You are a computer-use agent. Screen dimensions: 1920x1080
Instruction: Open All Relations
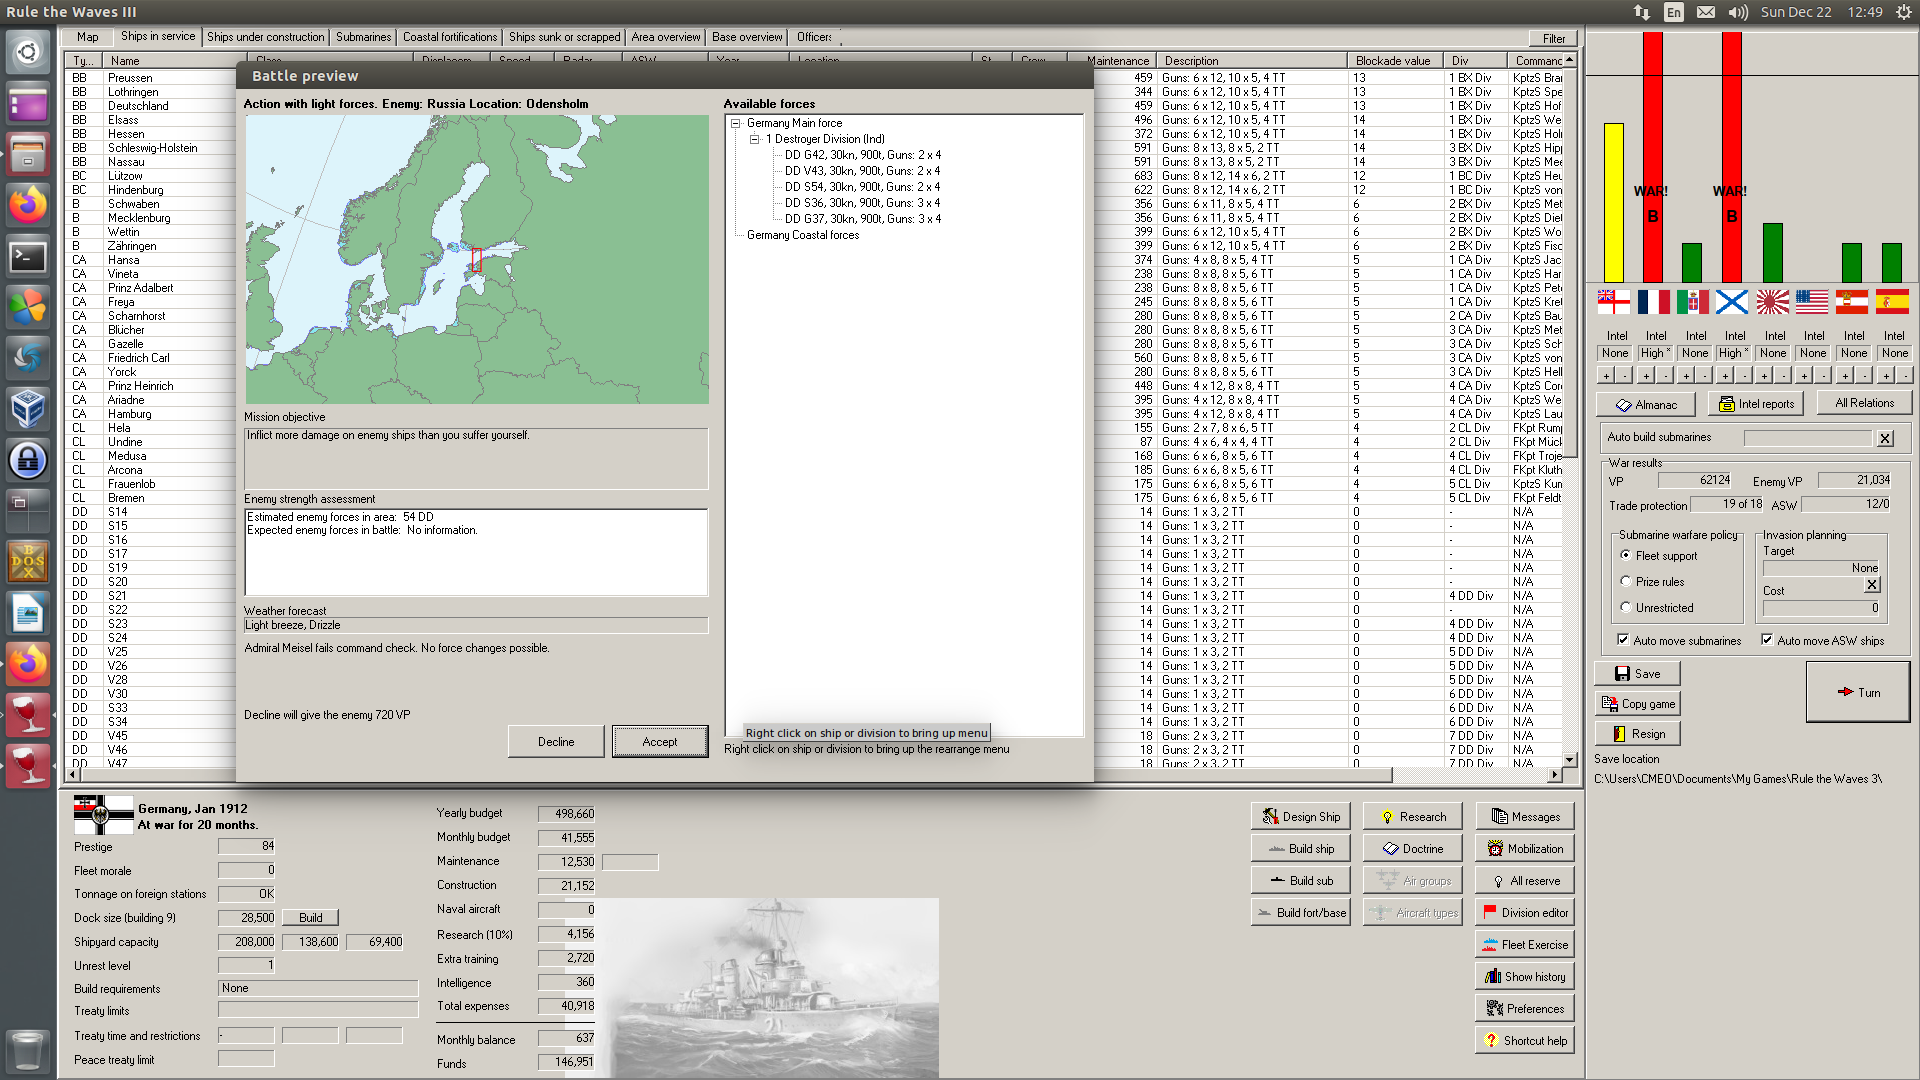tap(1864, 403)
